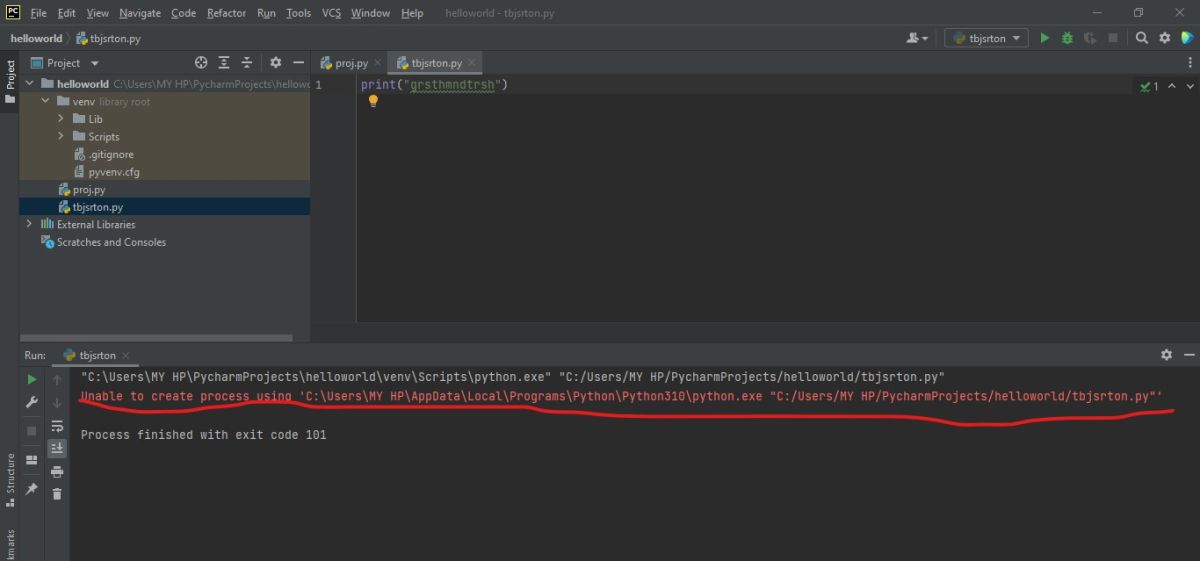Open the Tools menu

[298, 13]
